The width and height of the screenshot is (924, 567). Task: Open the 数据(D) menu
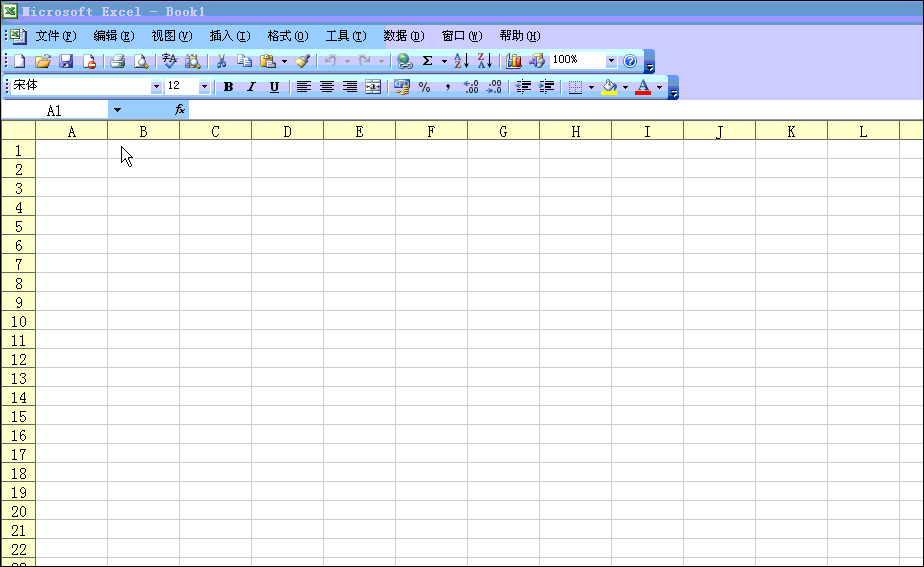point(404,36)
